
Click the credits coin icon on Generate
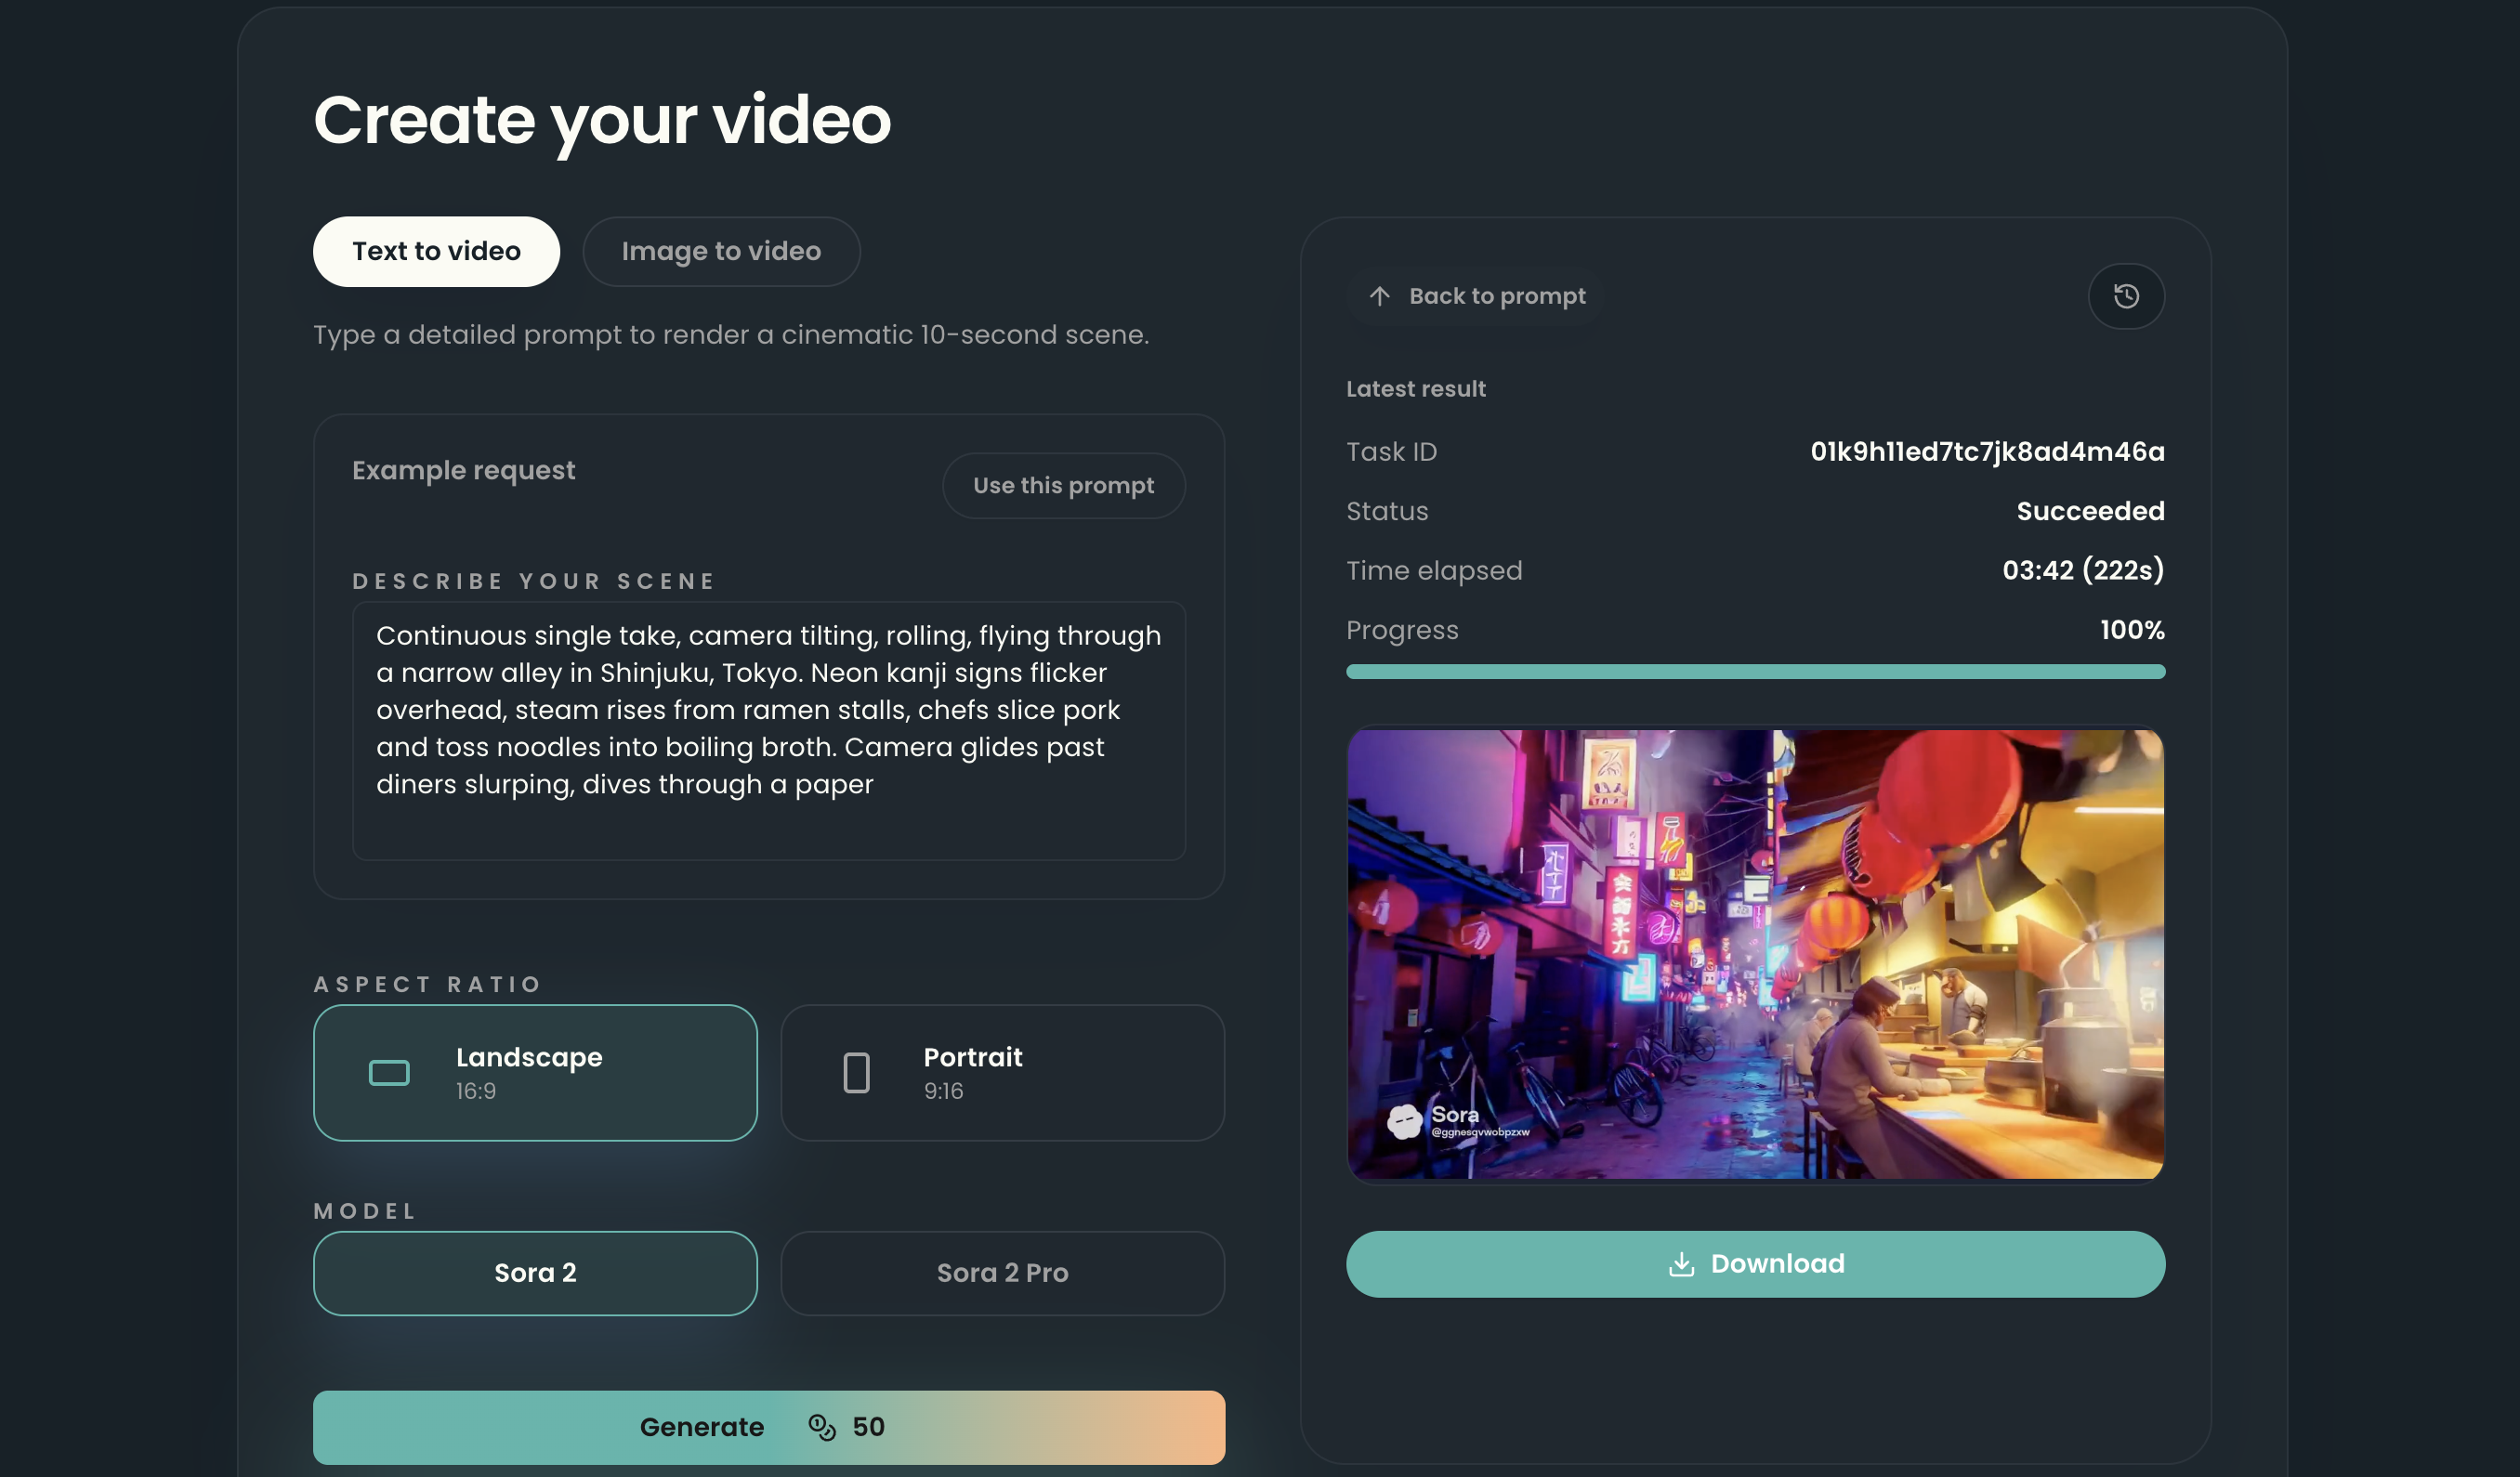(821, 1427)
